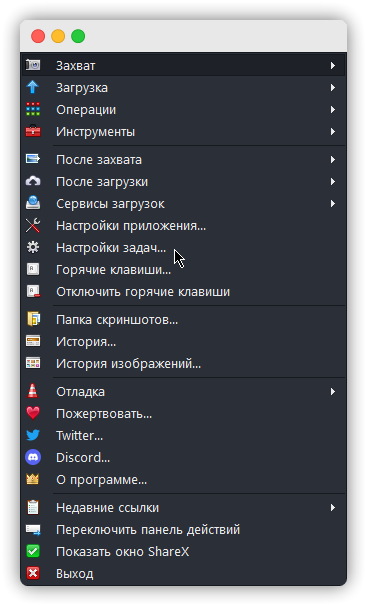Expand the После захвата submenu arrow
367x606 pixels.
click(333, 159)
